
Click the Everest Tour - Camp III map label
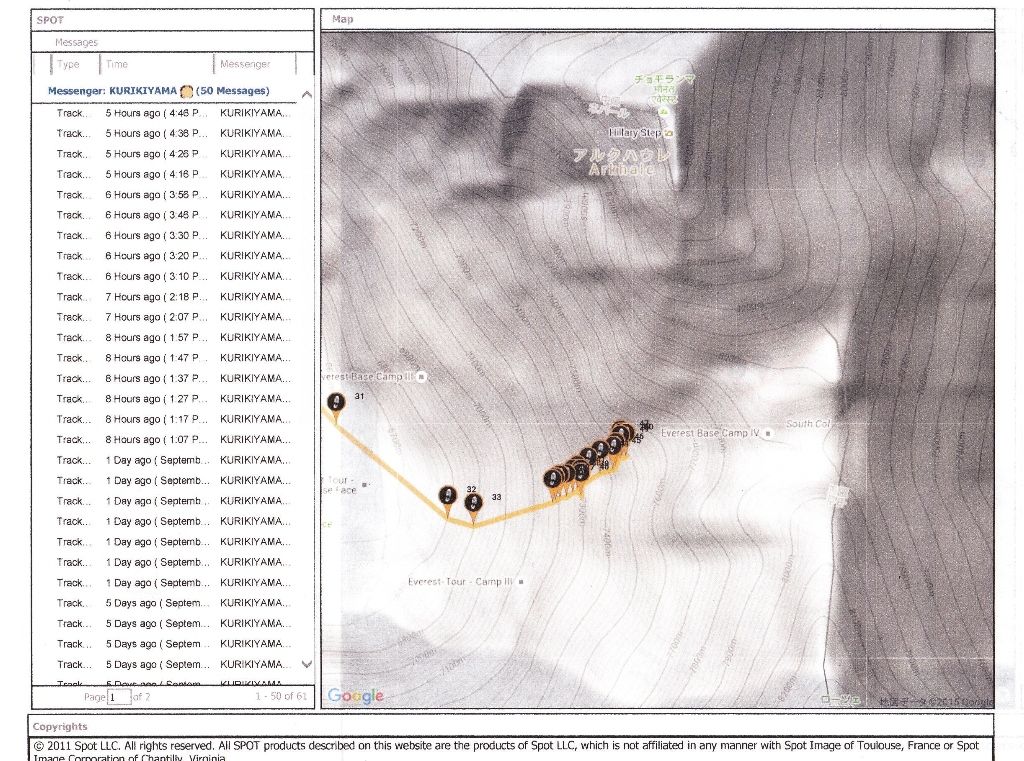tap(460, 581)
